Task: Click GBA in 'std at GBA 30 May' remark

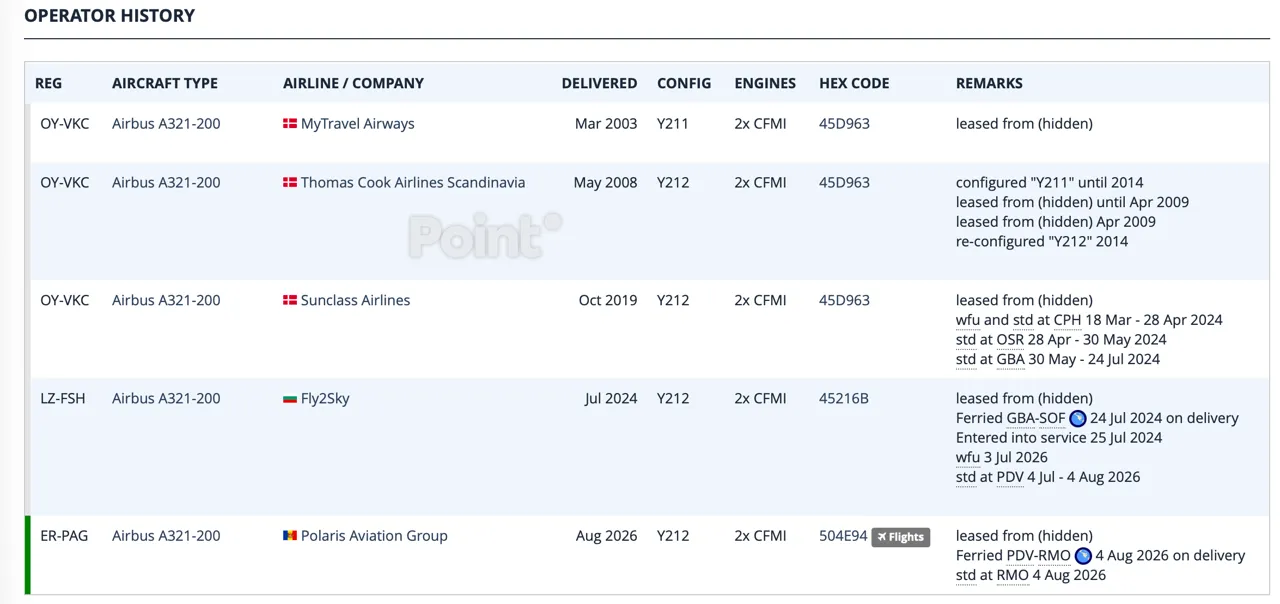Action: (x=1010, y=359)
